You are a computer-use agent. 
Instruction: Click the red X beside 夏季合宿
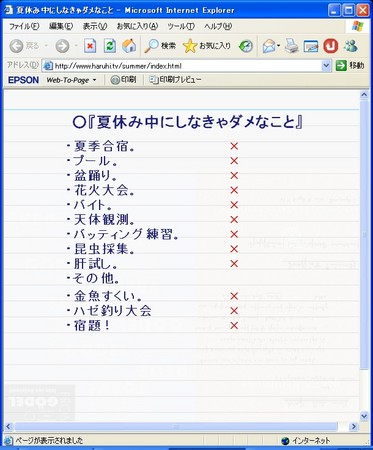(234, 146)
